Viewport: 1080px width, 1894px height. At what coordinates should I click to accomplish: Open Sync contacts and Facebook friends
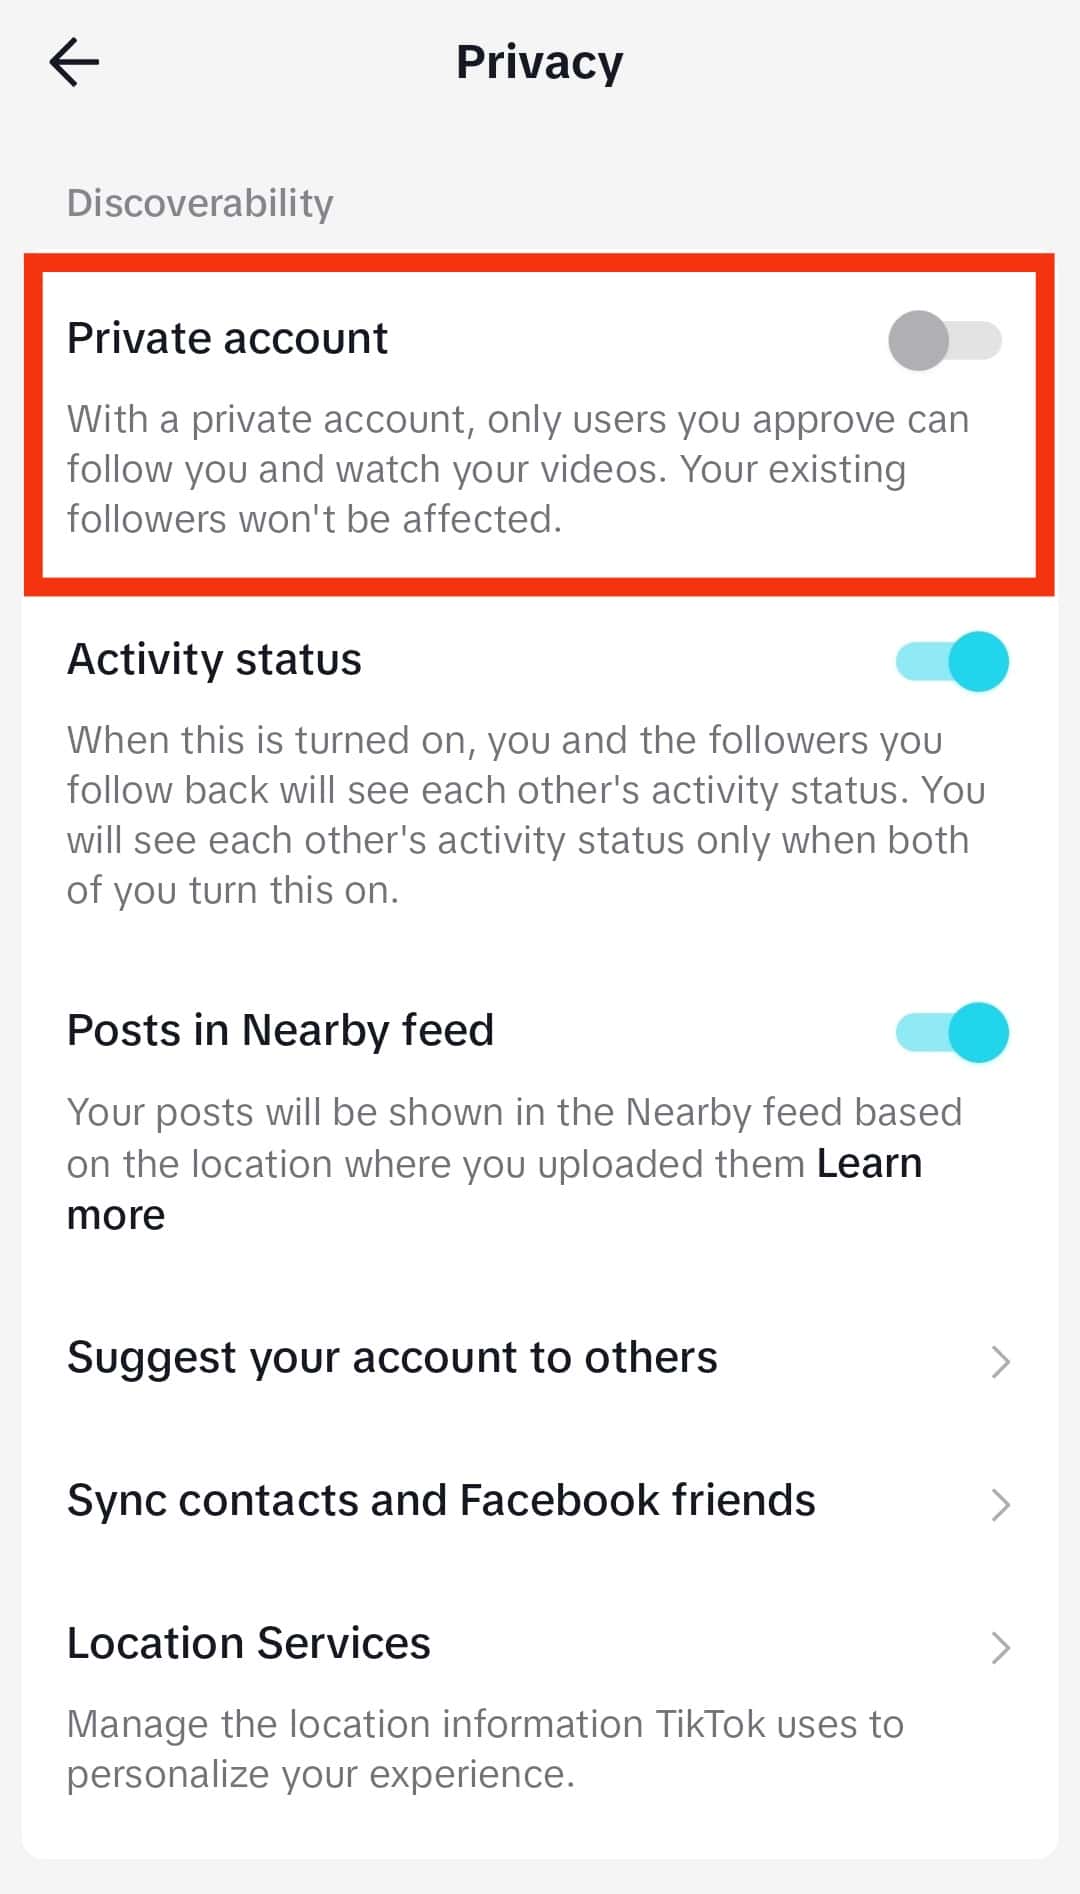pyautogui.click(x=540, y=1502)
